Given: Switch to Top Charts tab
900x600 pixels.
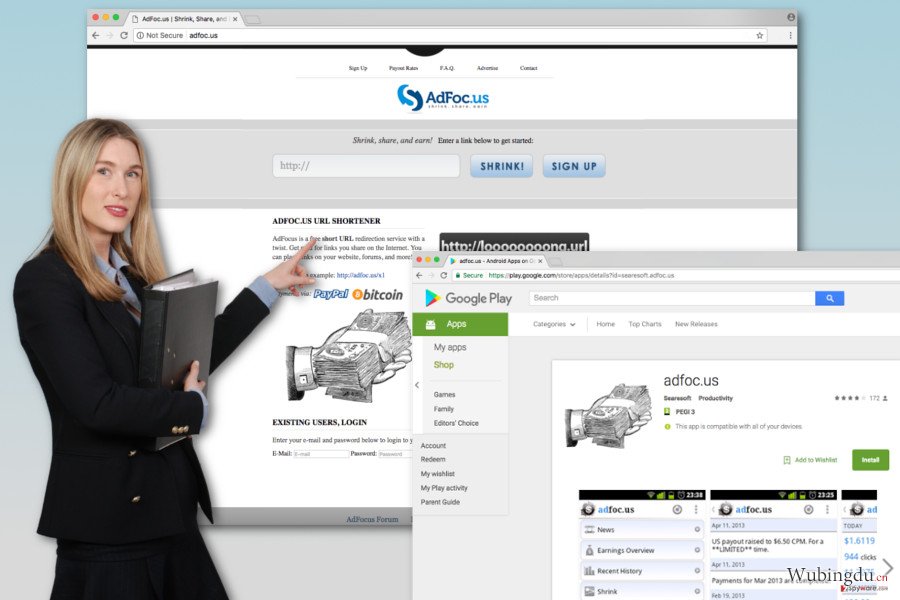Looking at the screenshot, I should (645, 324).
